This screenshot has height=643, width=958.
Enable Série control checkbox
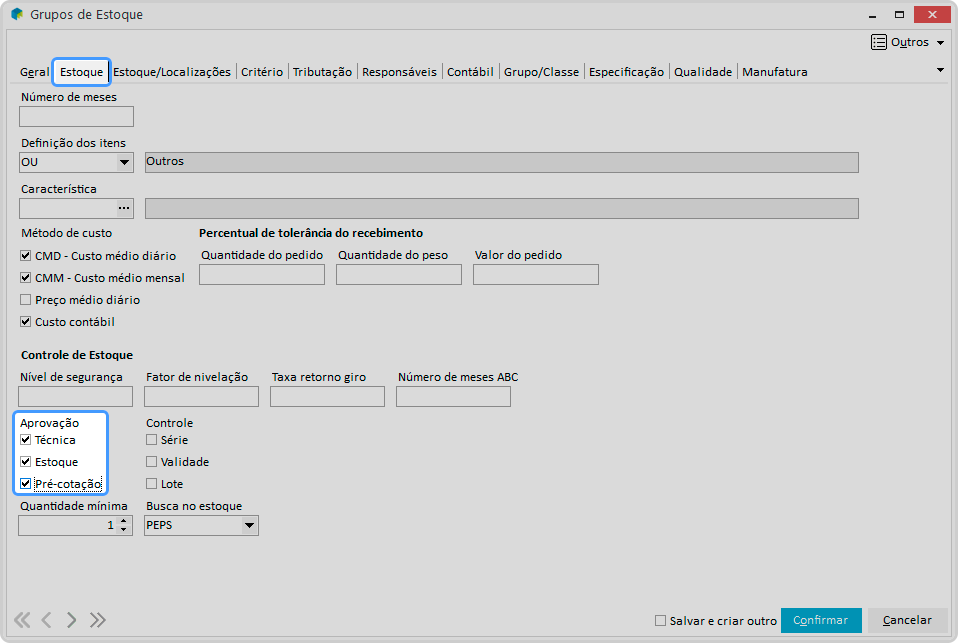pos(152,439)
